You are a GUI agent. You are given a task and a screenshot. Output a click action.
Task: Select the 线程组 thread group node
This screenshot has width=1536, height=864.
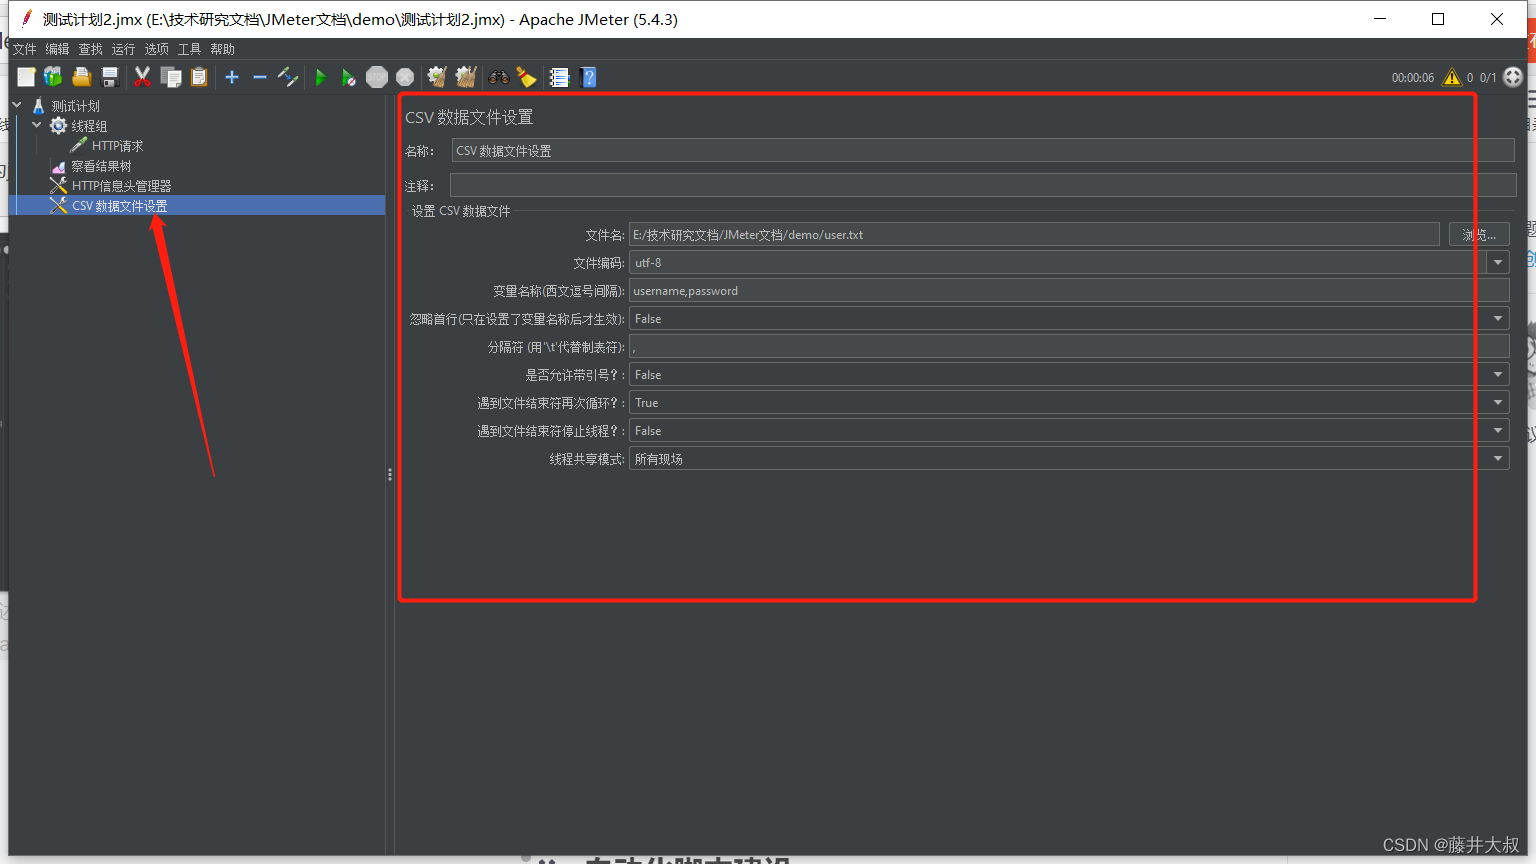(x=89, y=126)
